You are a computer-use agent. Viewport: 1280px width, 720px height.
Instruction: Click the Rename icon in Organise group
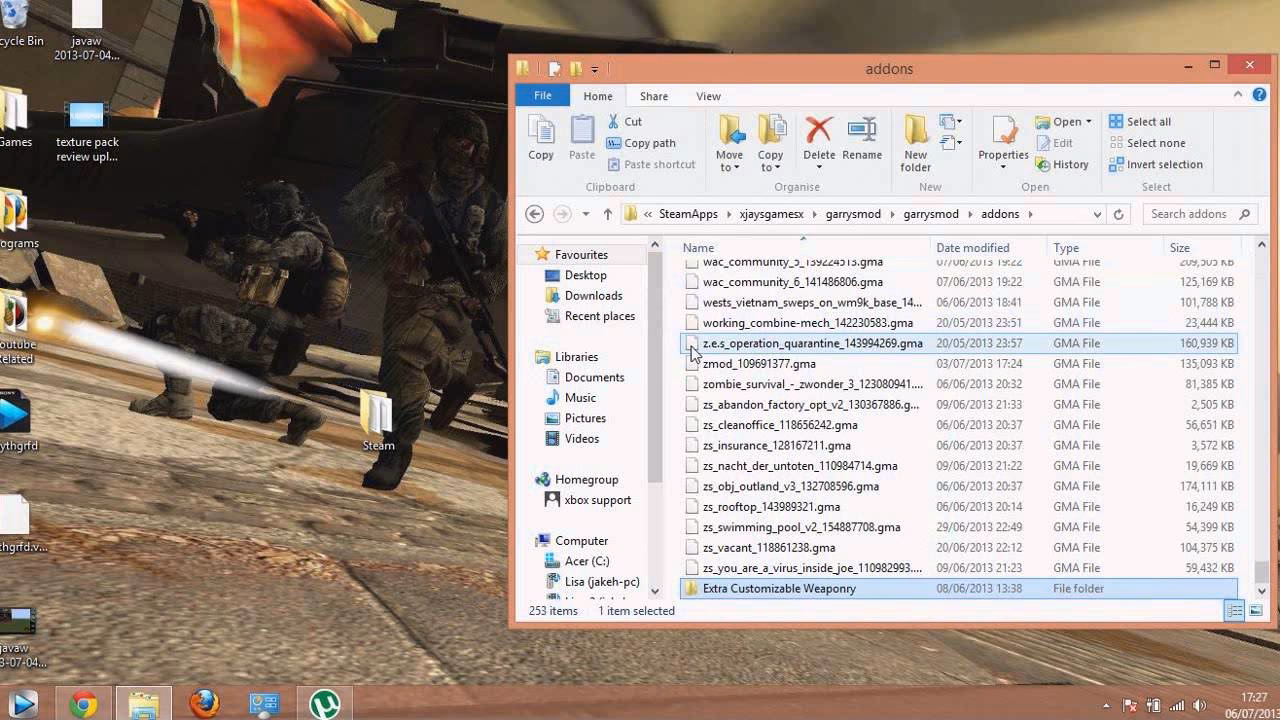click(x=862, y=130)
